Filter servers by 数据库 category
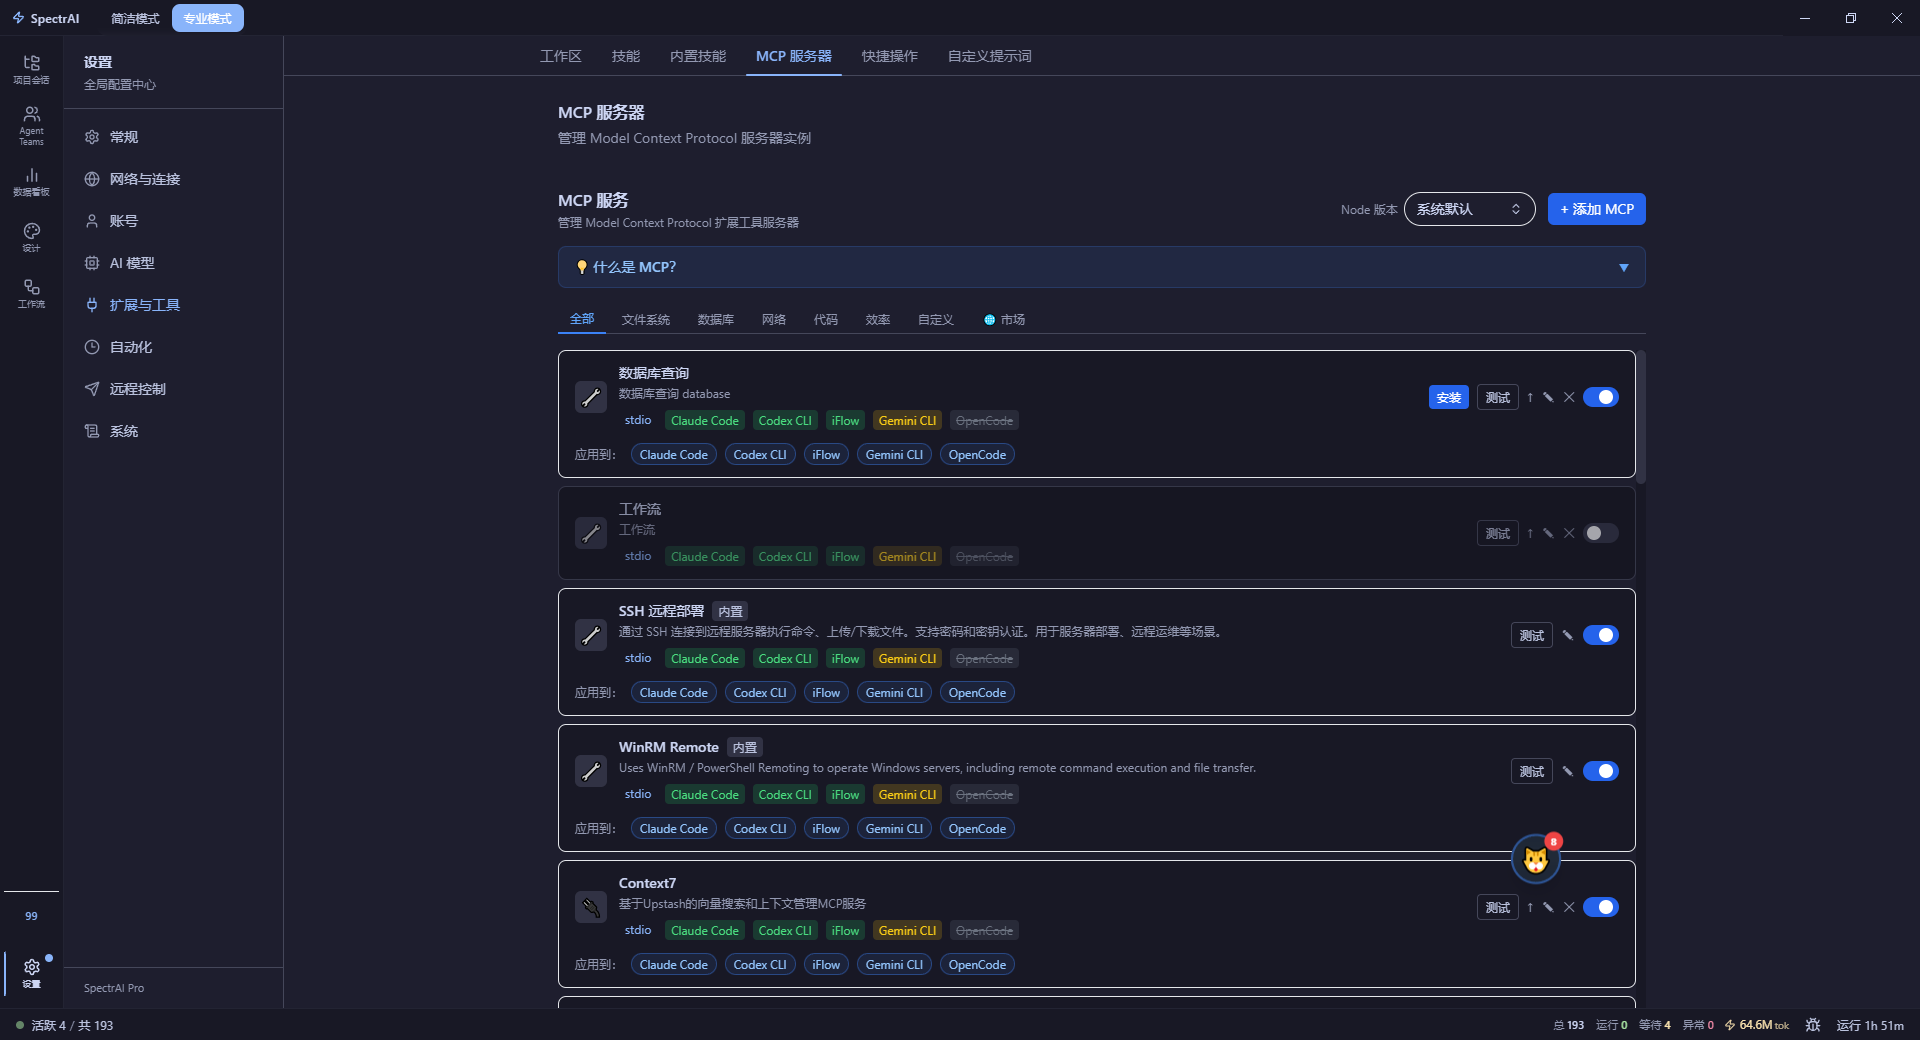Image resolution: width=1920 pixels, height=1040 pixels. [x=716, y=320]
